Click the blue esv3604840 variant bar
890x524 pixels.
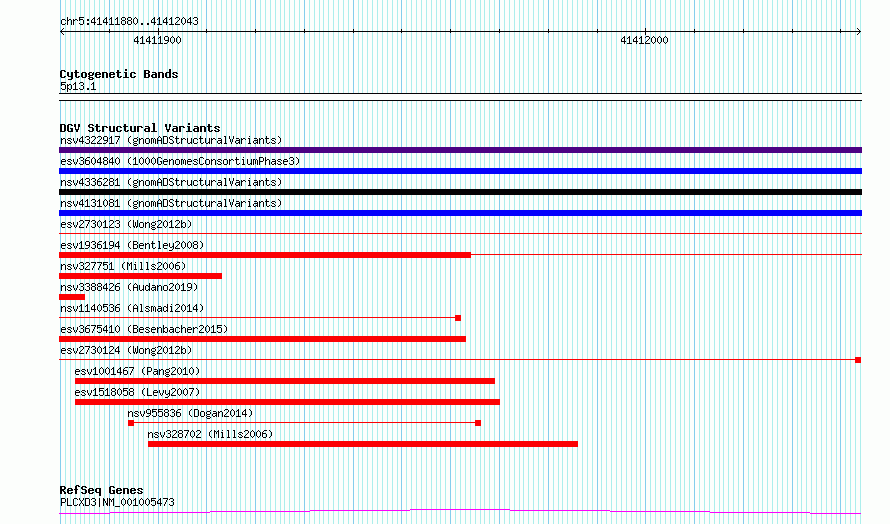point(460,171)
